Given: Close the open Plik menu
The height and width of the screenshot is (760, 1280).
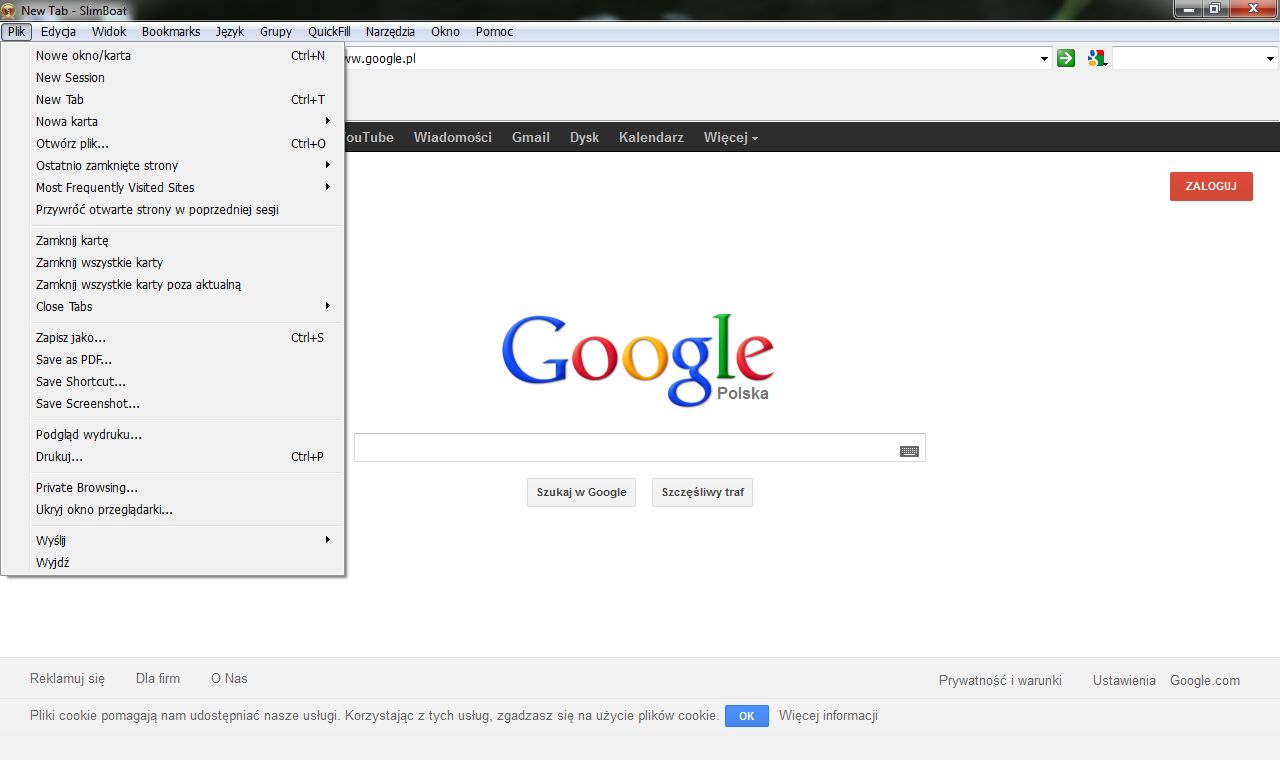Looking at the screenshot, I should [x=16, y=32].
